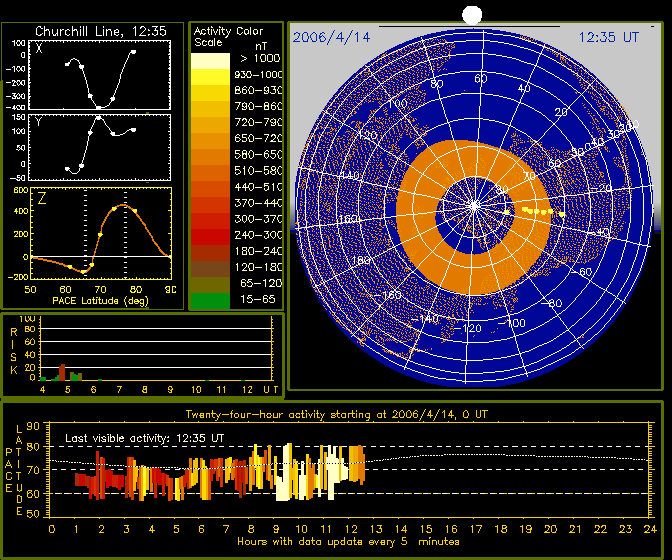Viewport: 672px width, 560px height.
Task: Click the white sun marker above the map
Action: (472, 15)
